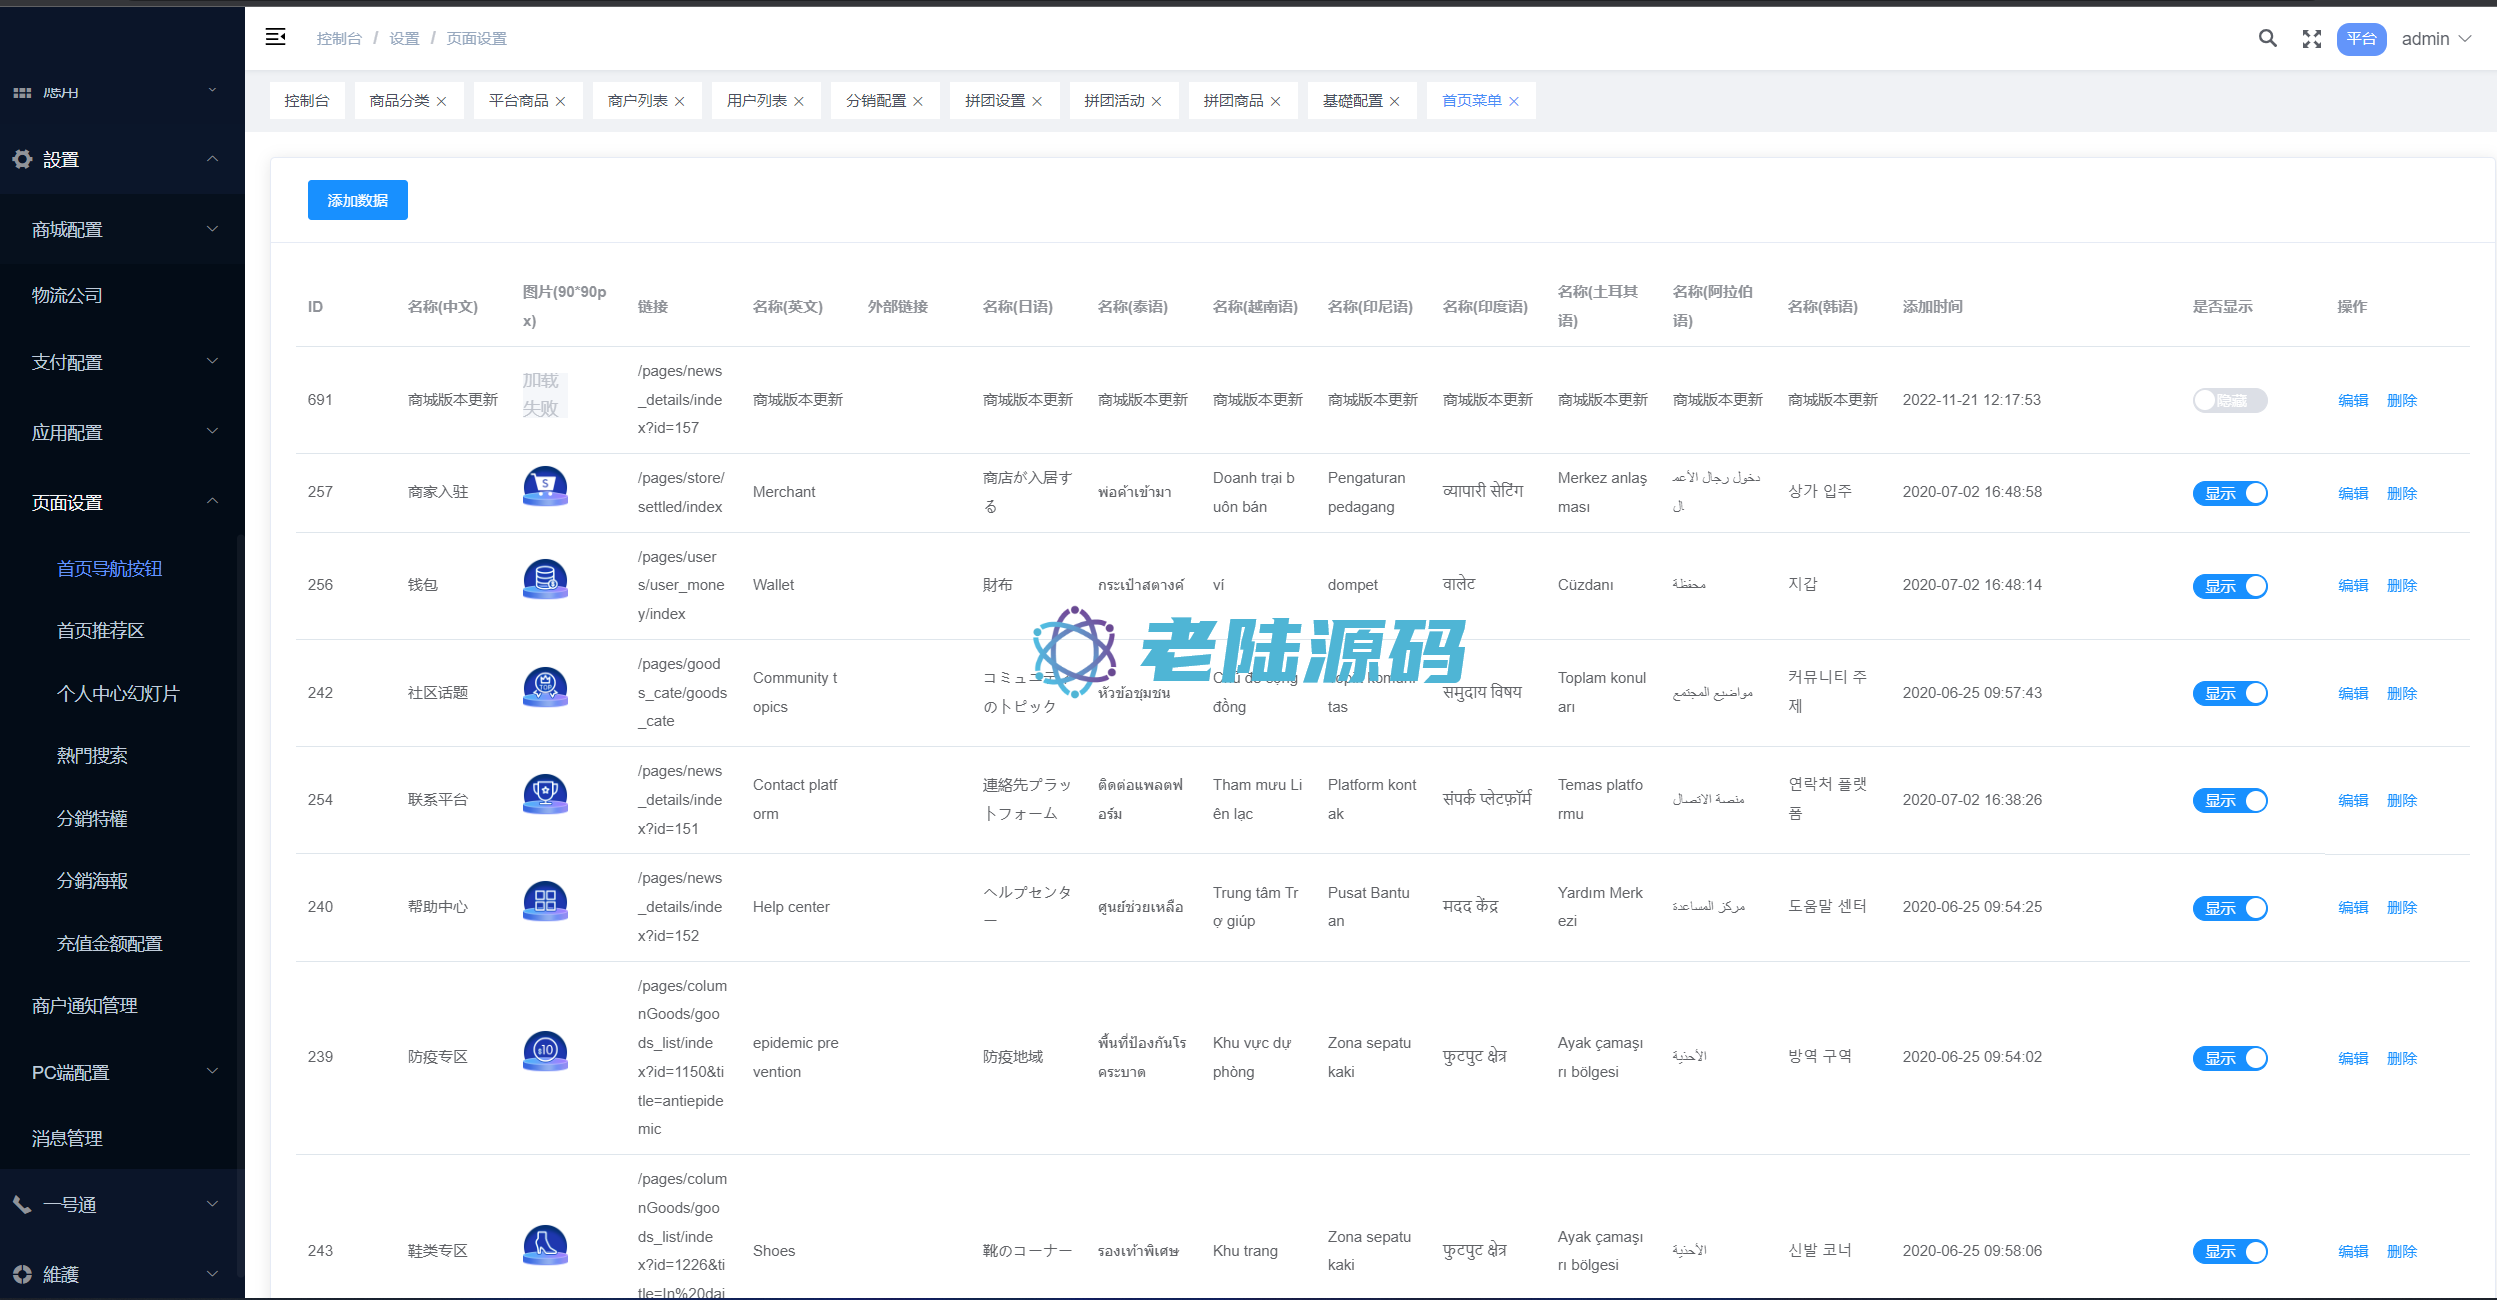Image resolution: width=2497 pixels, height=1300 pixels.
Task: Click the 一号通 phone icon in sidebar
Action: click(x=22, y=1204)
